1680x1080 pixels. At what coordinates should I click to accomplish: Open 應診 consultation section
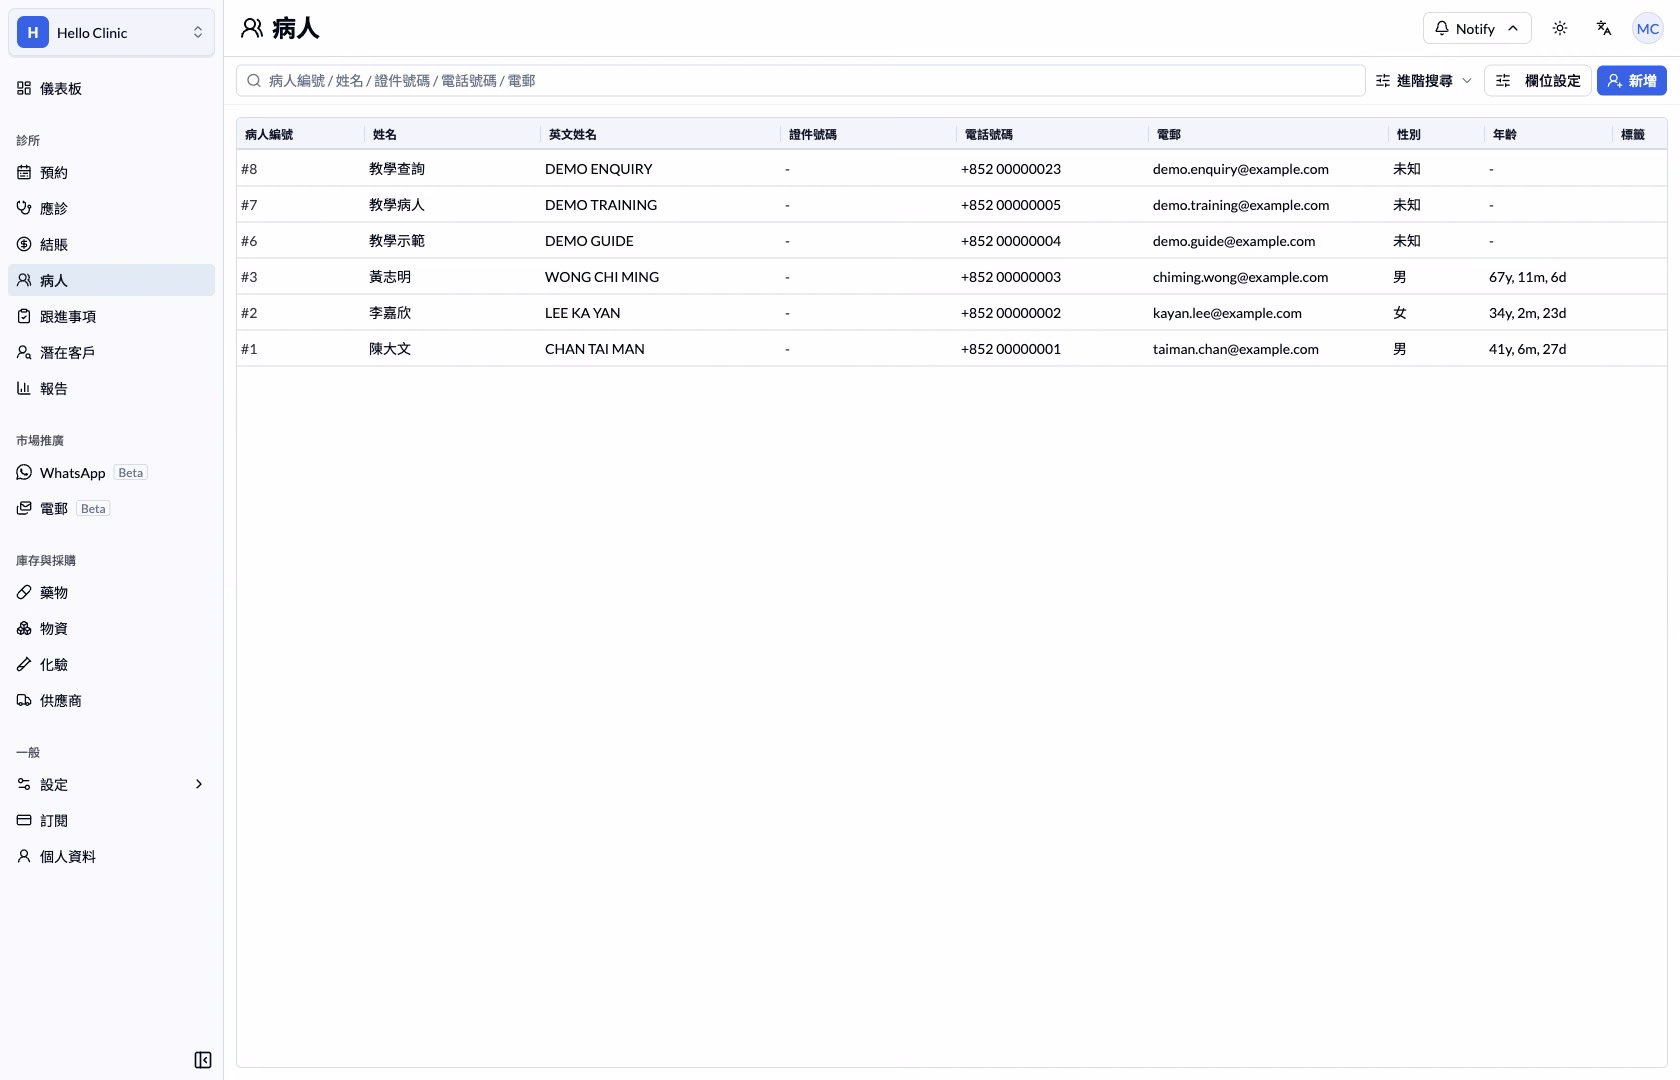point(111,209)
